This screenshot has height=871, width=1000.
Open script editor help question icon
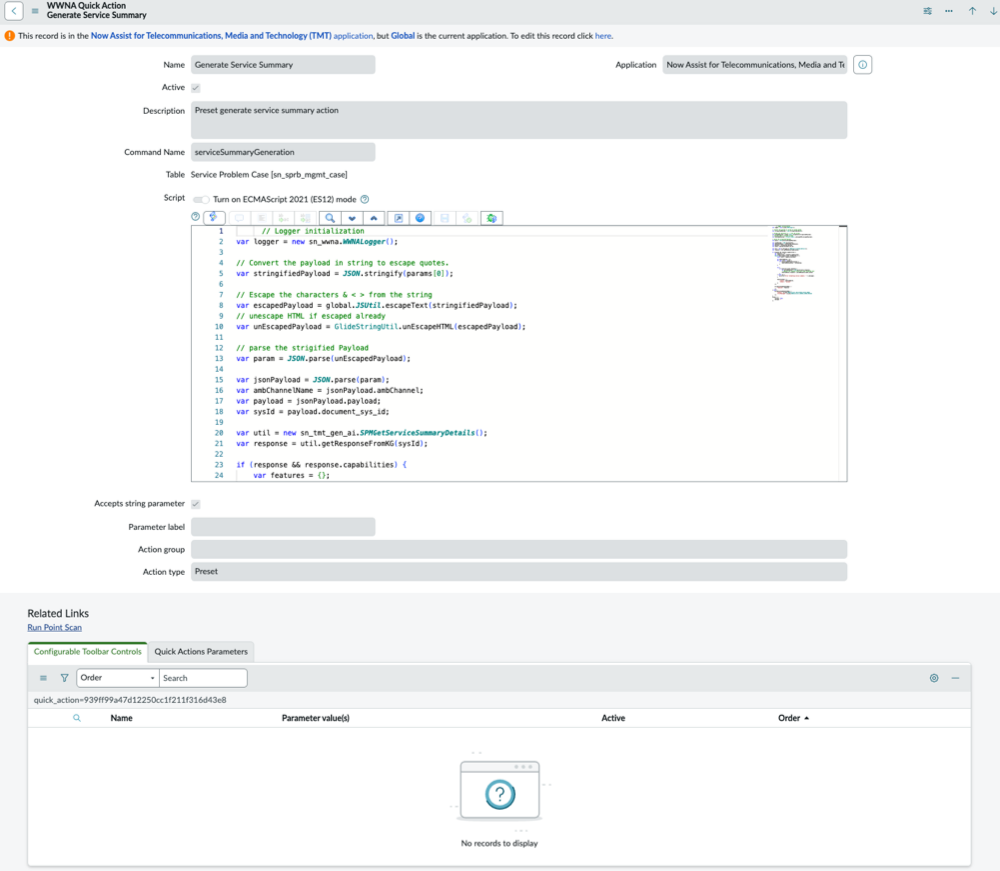196,217
